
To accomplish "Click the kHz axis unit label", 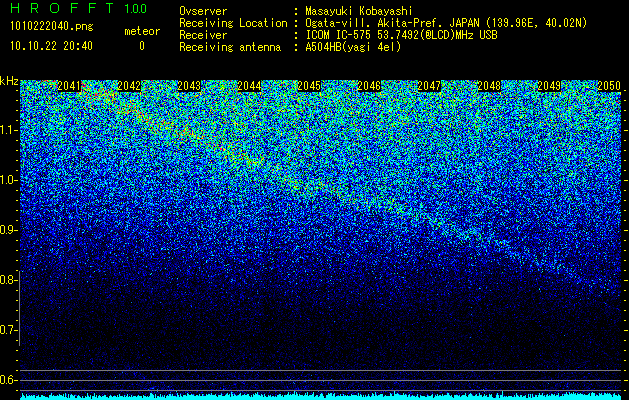I will pos(9,81).
